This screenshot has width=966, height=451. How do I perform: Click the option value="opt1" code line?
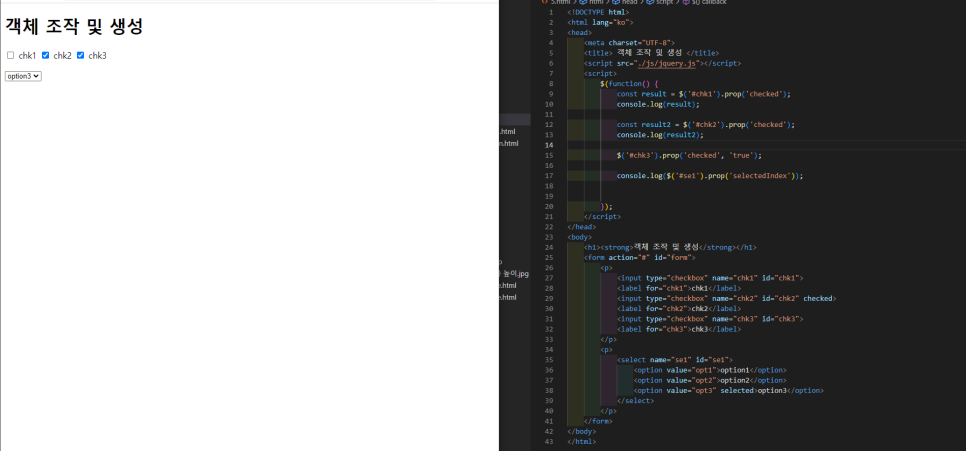(710, 370)
